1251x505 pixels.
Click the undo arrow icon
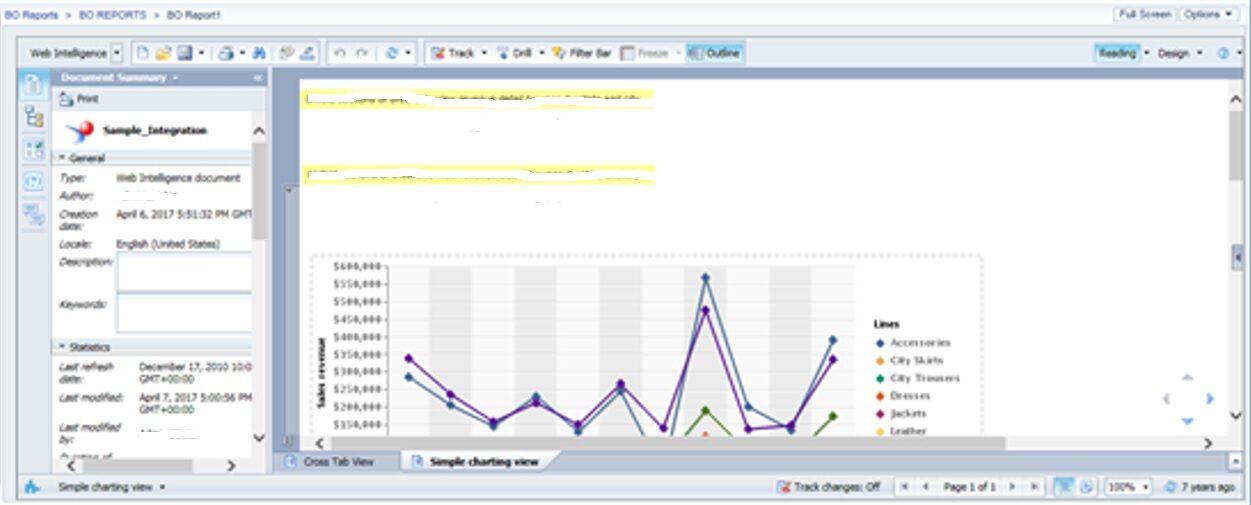[340, 53]
